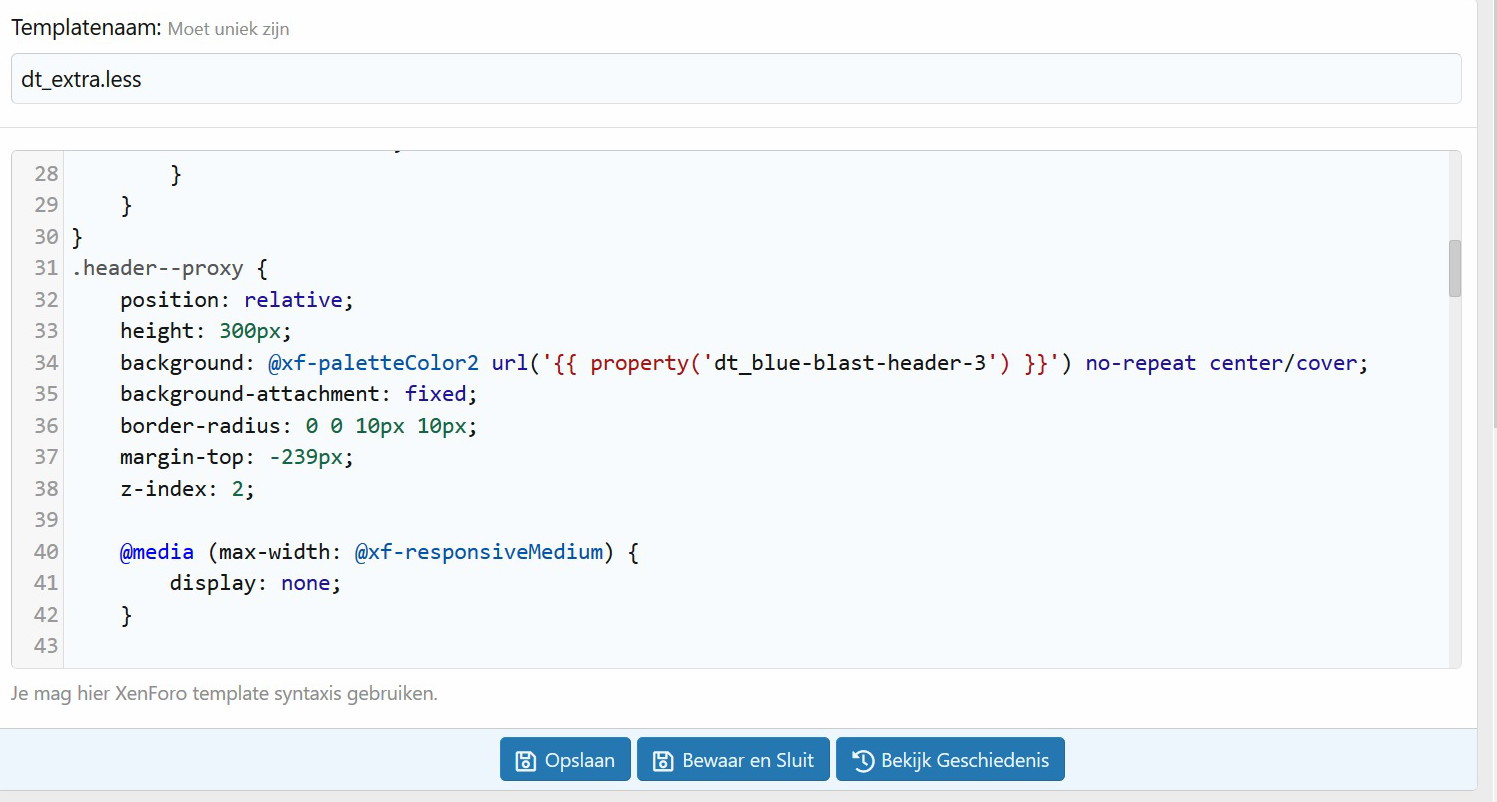Click the floppy disk icon in Opslaan
1497x802 pixels.
tap(525, 761)
